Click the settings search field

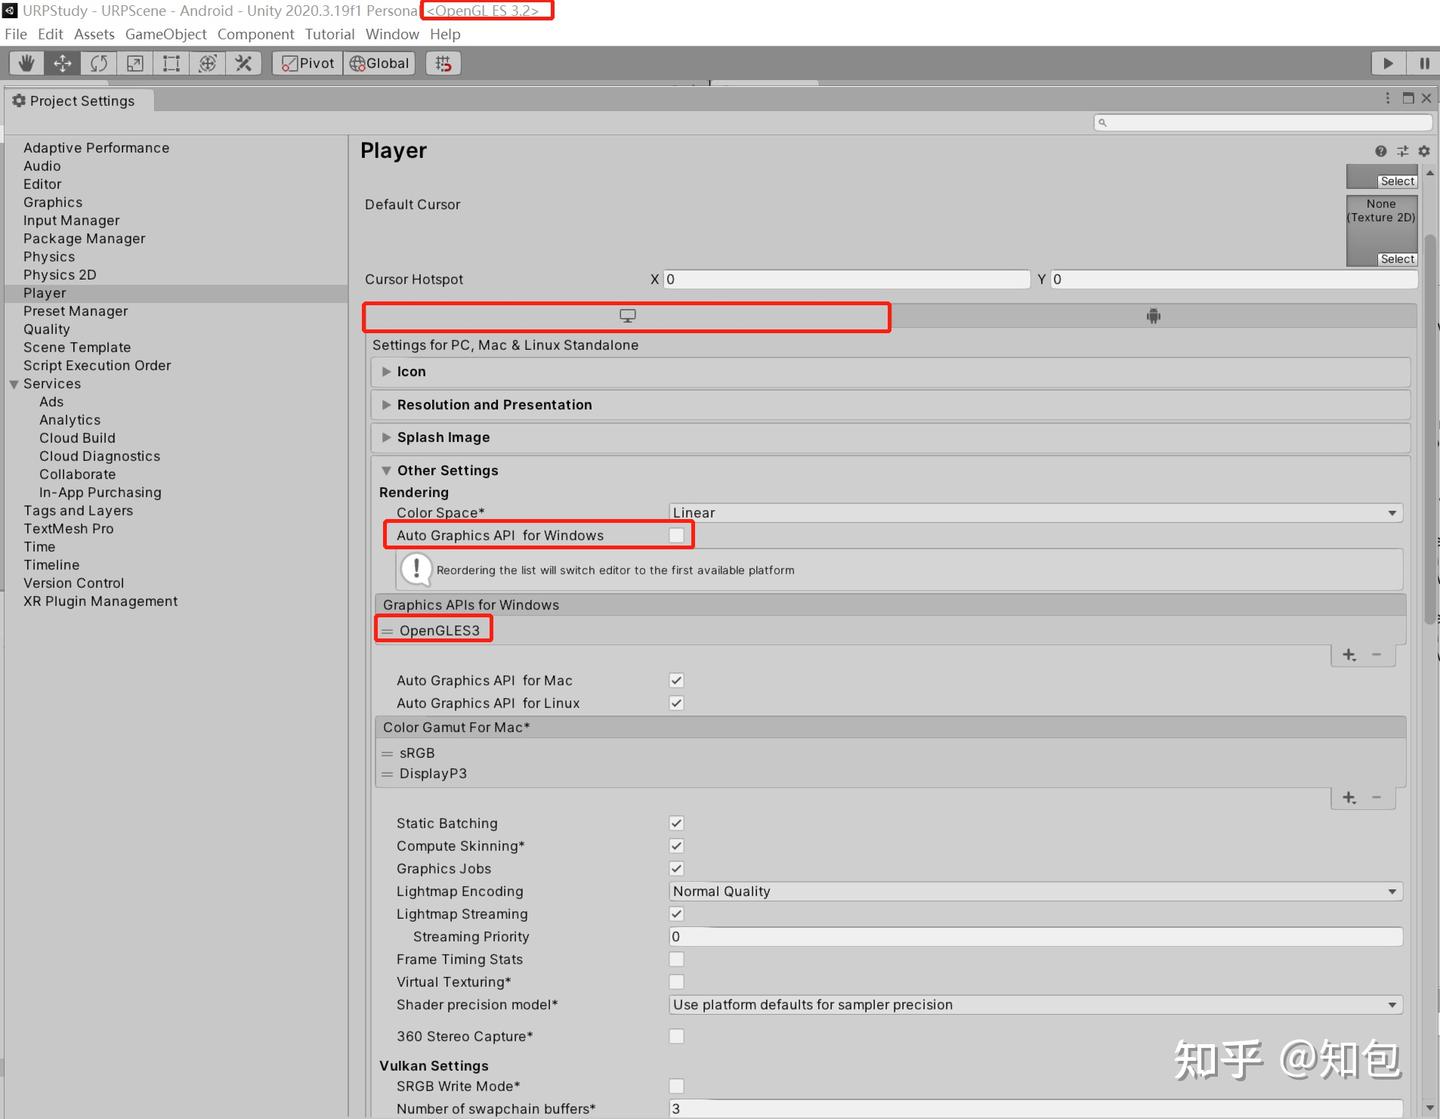pyautogui.click(x=1263, y=122)
